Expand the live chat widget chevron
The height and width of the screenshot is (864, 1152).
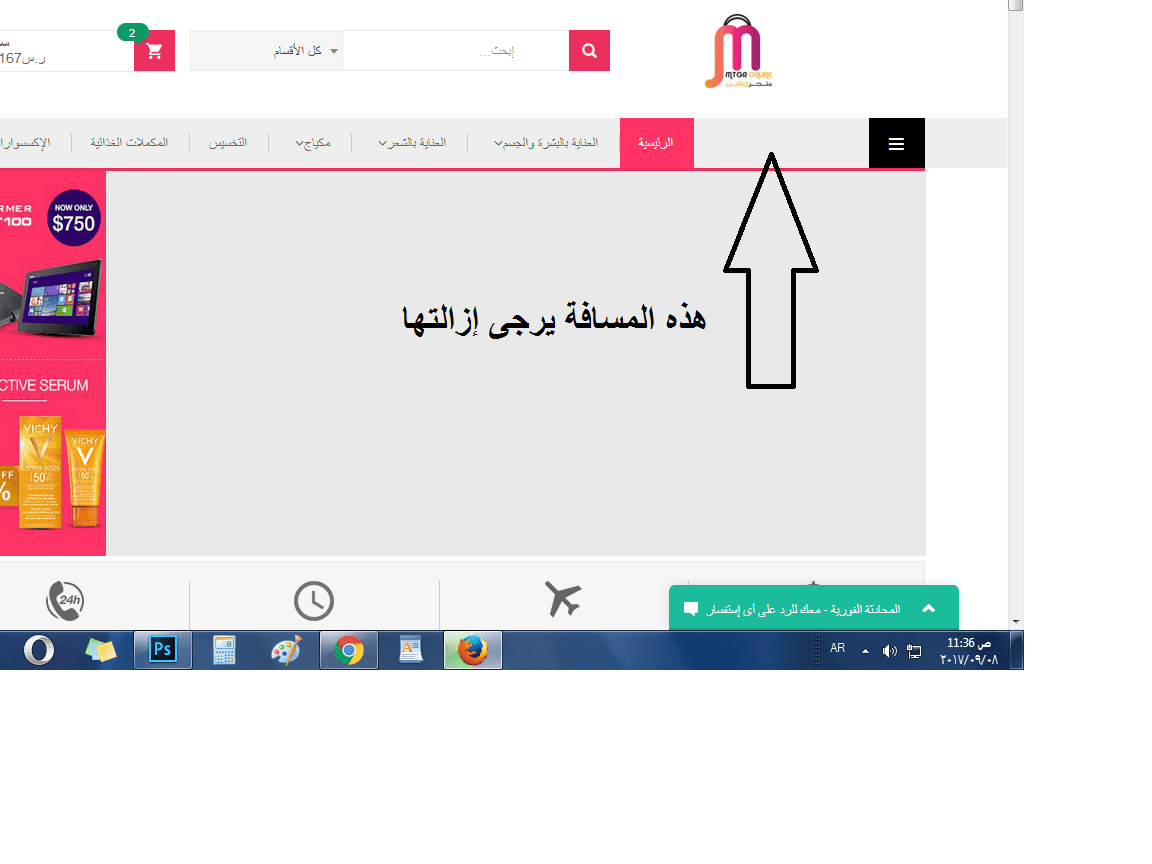(929, 608)
